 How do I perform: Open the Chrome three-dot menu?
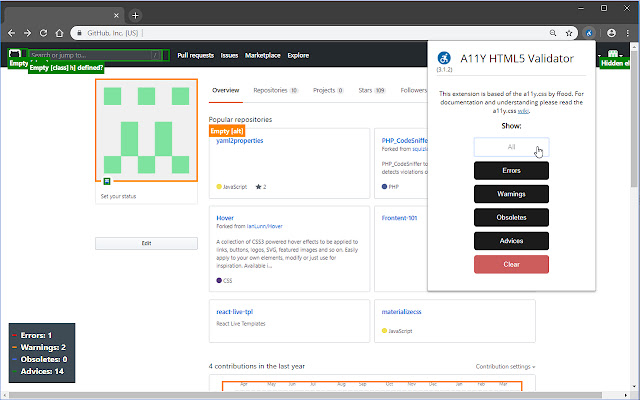[628, 33]
